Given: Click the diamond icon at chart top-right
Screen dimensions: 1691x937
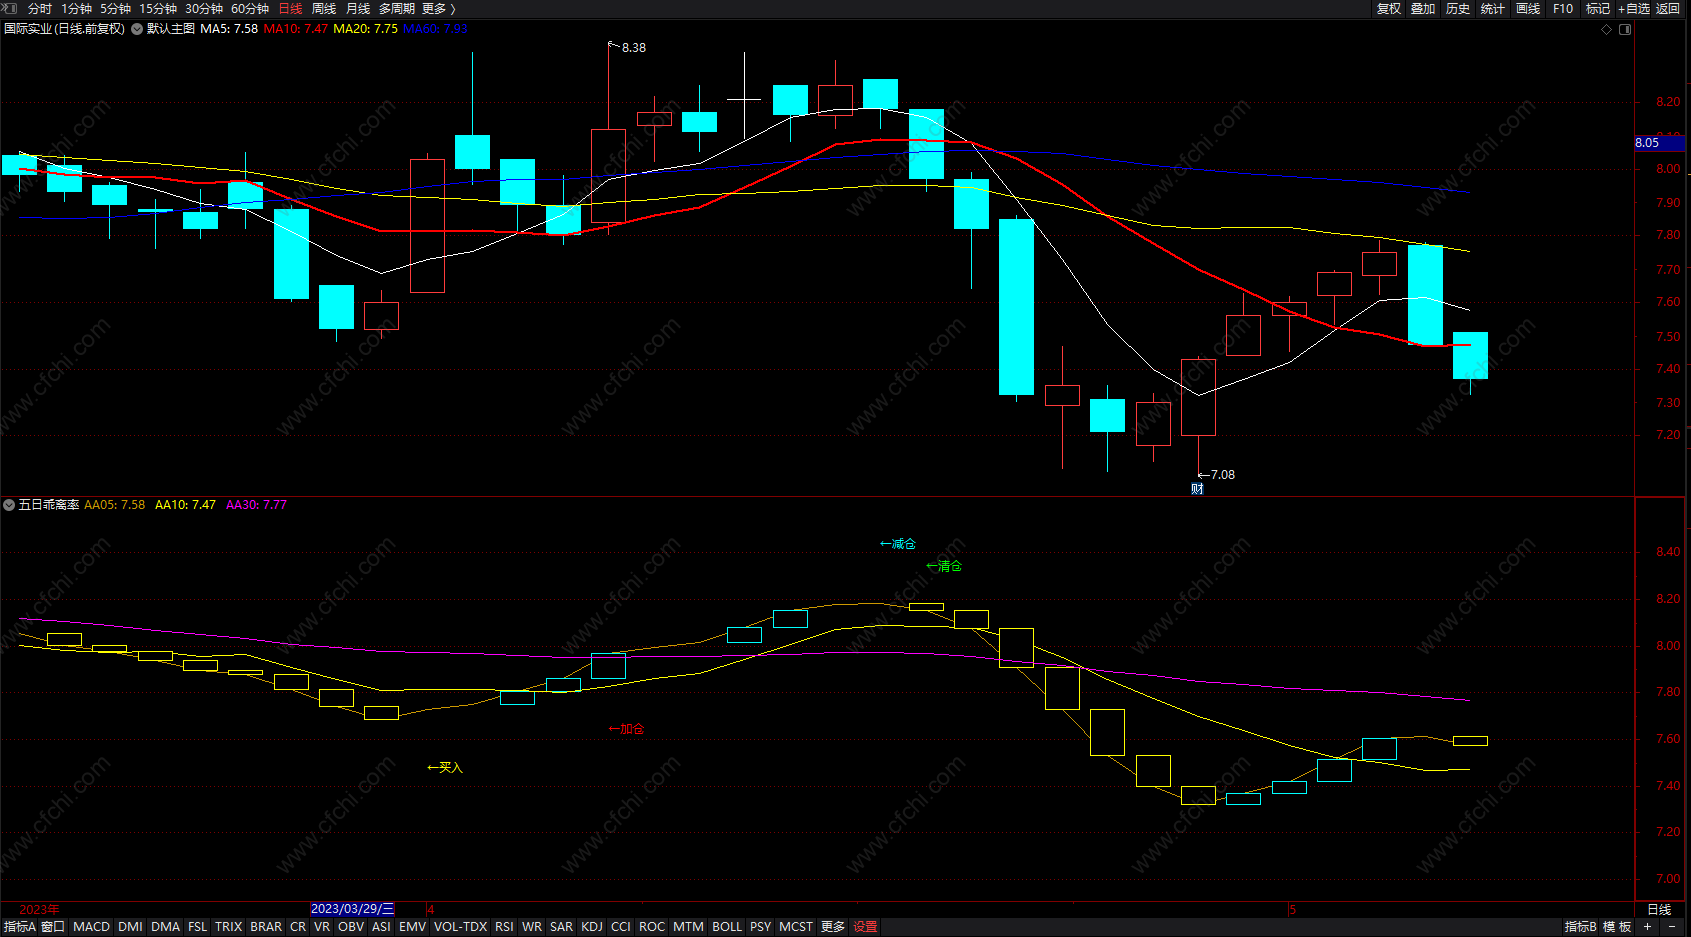Looking at the screenshot, I should (1607, 29).
